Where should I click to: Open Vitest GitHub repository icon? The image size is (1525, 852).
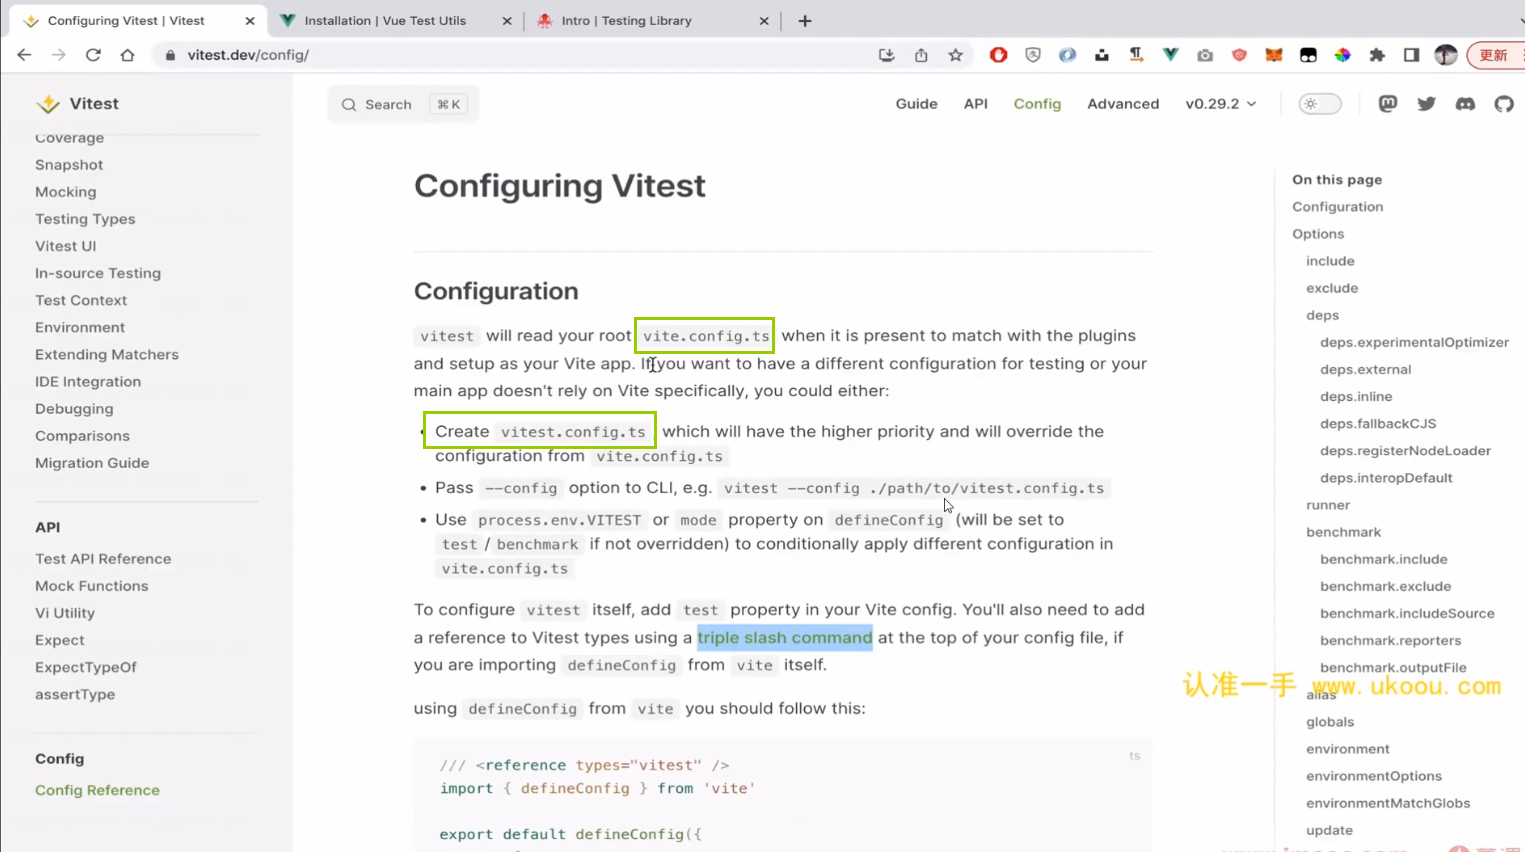tap(1504, 104)
